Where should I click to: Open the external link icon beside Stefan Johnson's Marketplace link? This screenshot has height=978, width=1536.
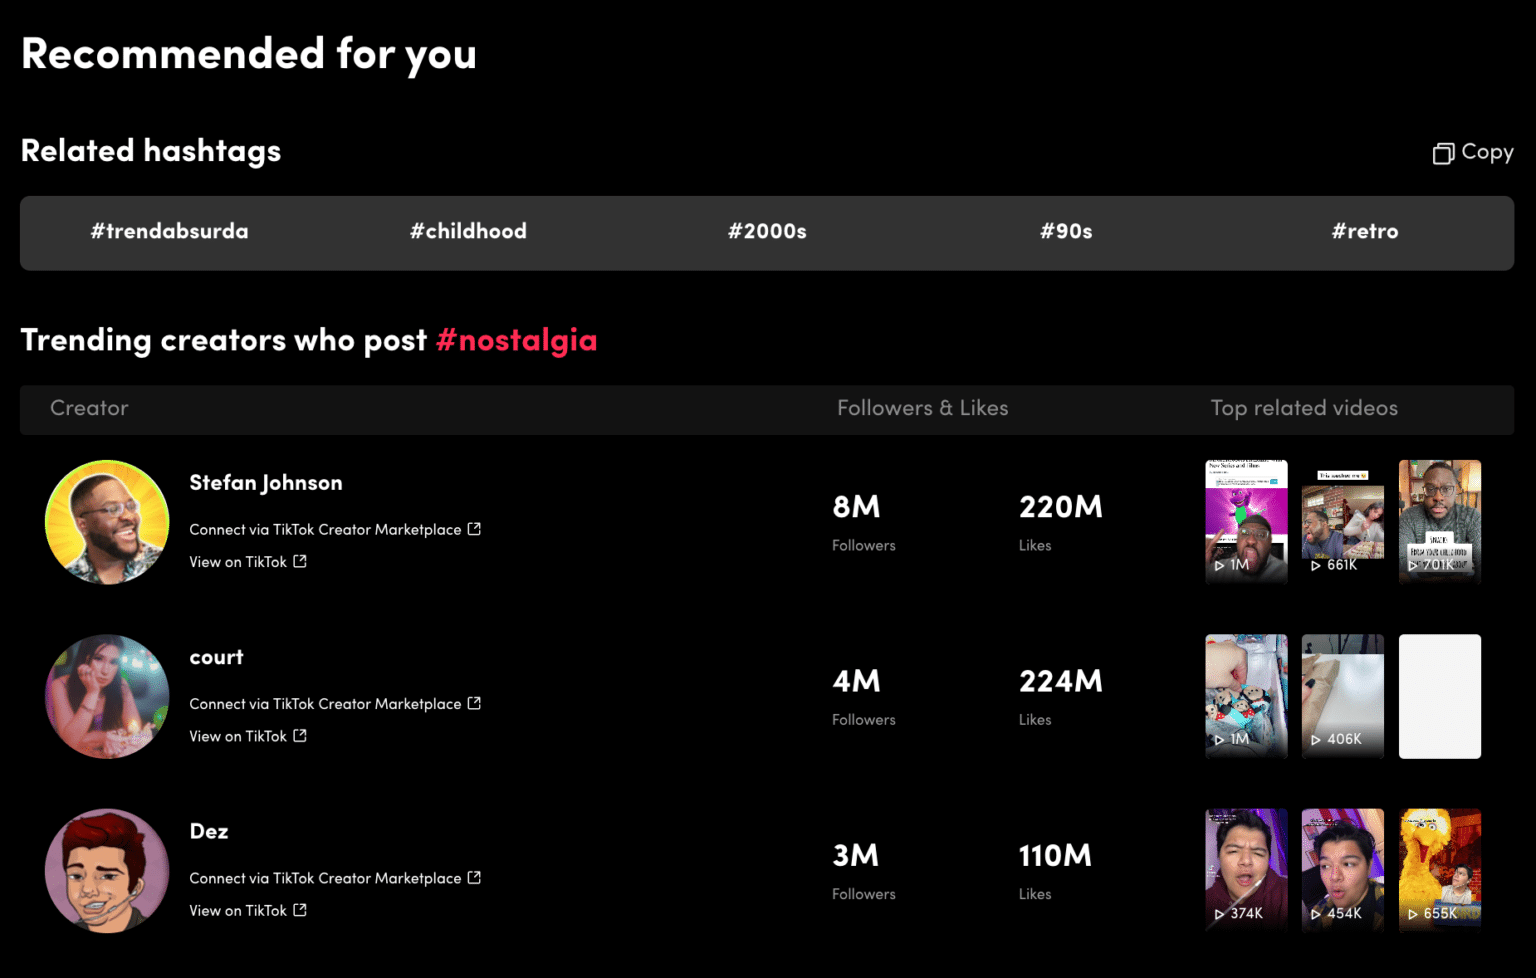pos(475,529)
